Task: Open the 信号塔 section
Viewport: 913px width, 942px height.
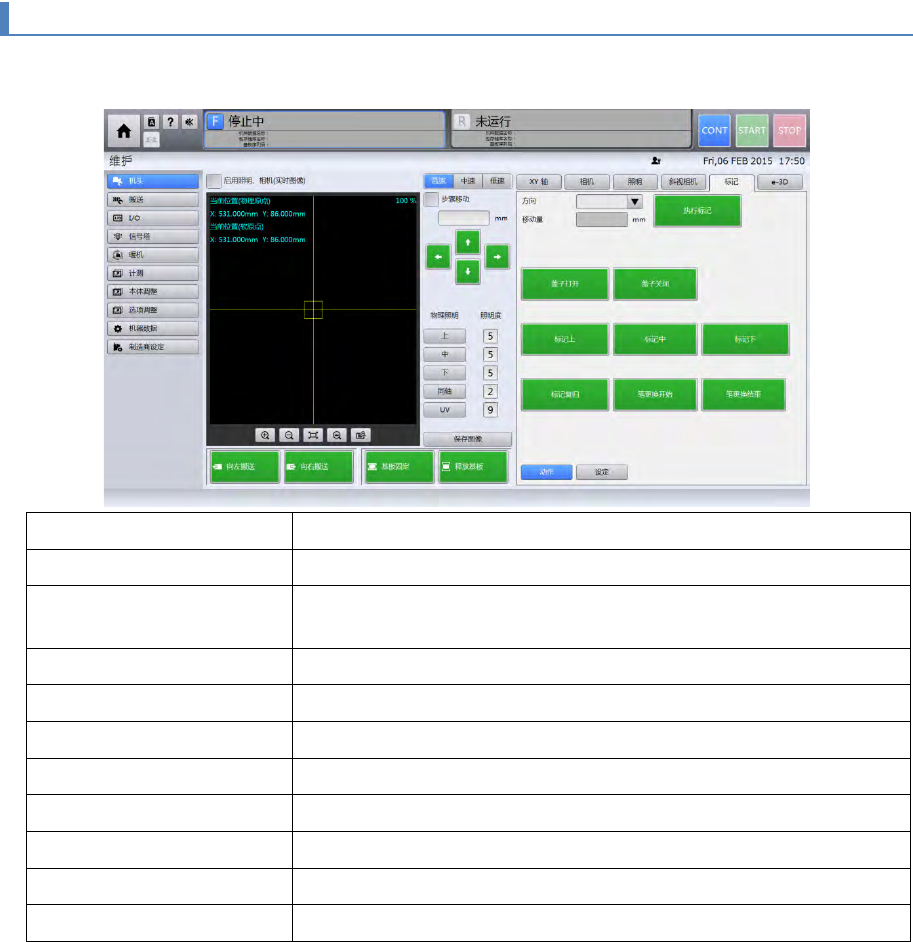Action: (x=153, y=237)
